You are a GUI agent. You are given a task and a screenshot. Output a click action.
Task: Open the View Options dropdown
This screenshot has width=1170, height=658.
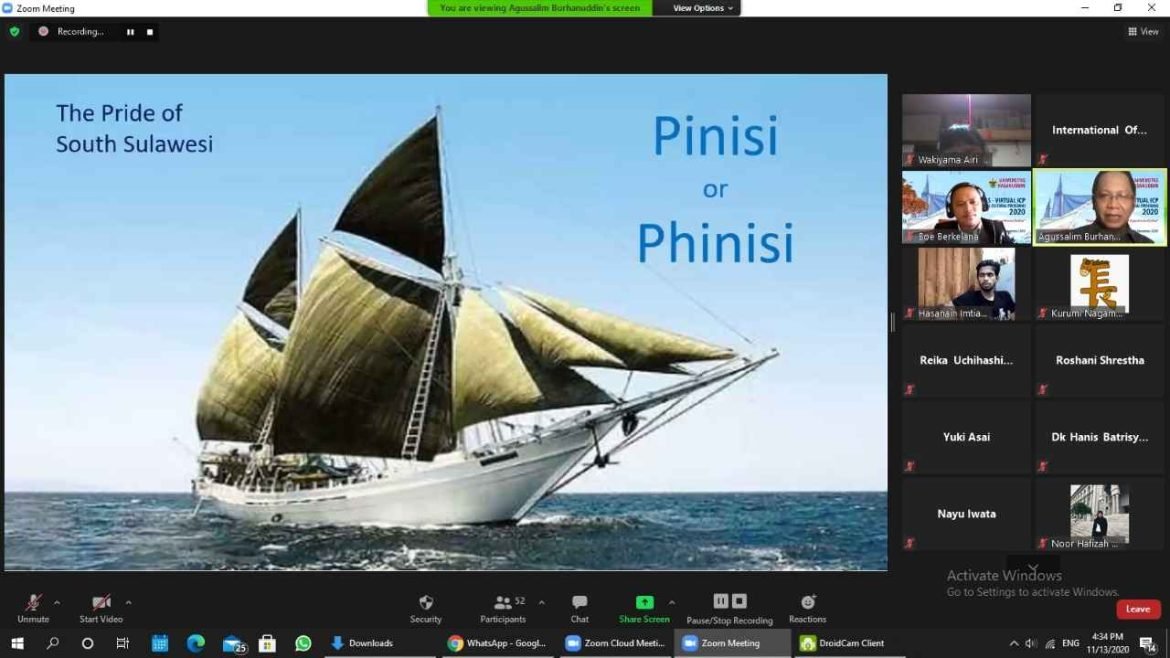click(703, 8)
